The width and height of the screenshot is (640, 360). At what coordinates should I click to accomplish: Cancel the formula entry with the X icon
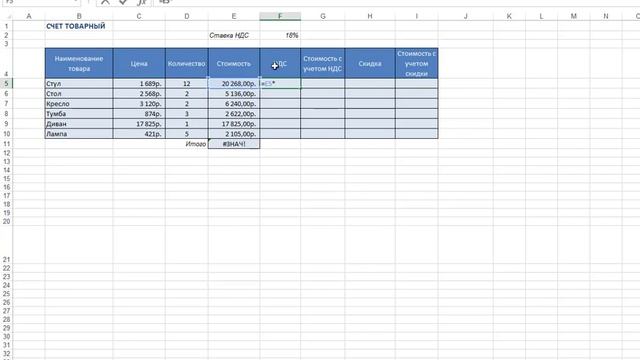click(x=105, y=2)
